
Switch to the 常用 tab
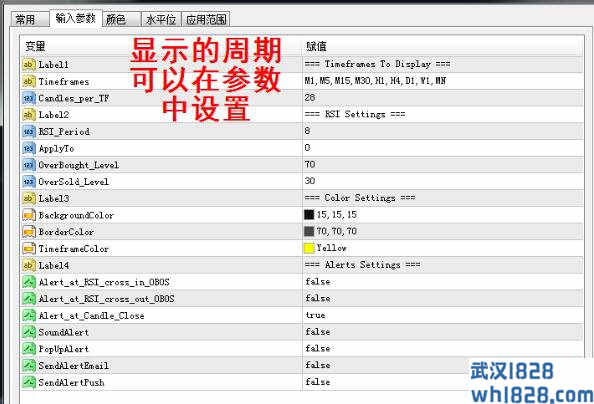click(30, 19)
